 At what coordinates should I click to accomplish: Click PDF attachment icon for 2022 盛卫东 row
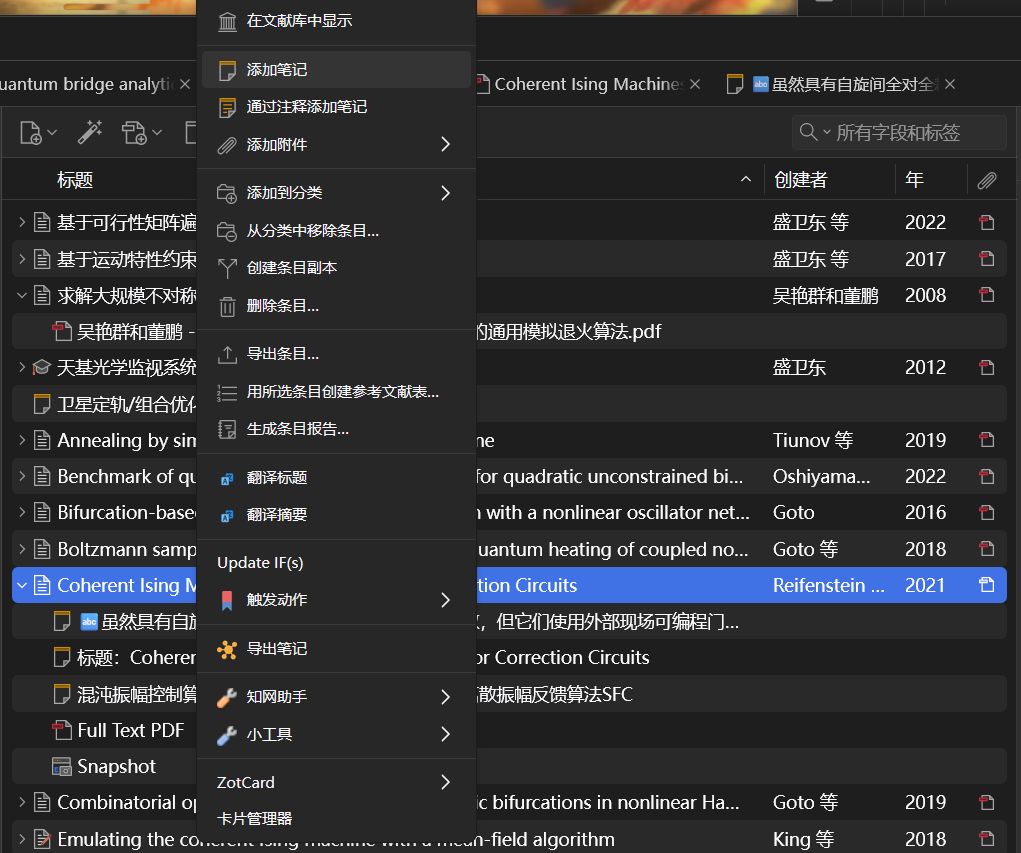click(987, 223)
